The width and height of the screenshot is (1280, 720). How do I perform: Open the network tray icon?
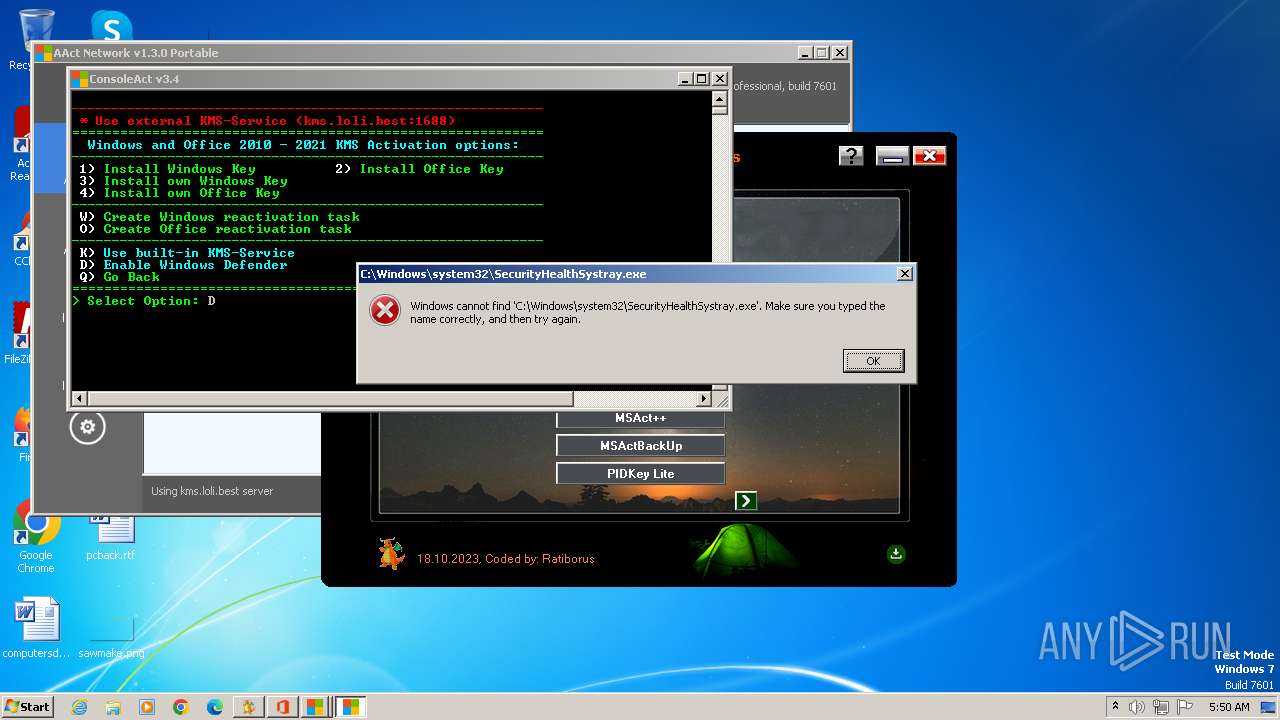tap(1161, 707)
